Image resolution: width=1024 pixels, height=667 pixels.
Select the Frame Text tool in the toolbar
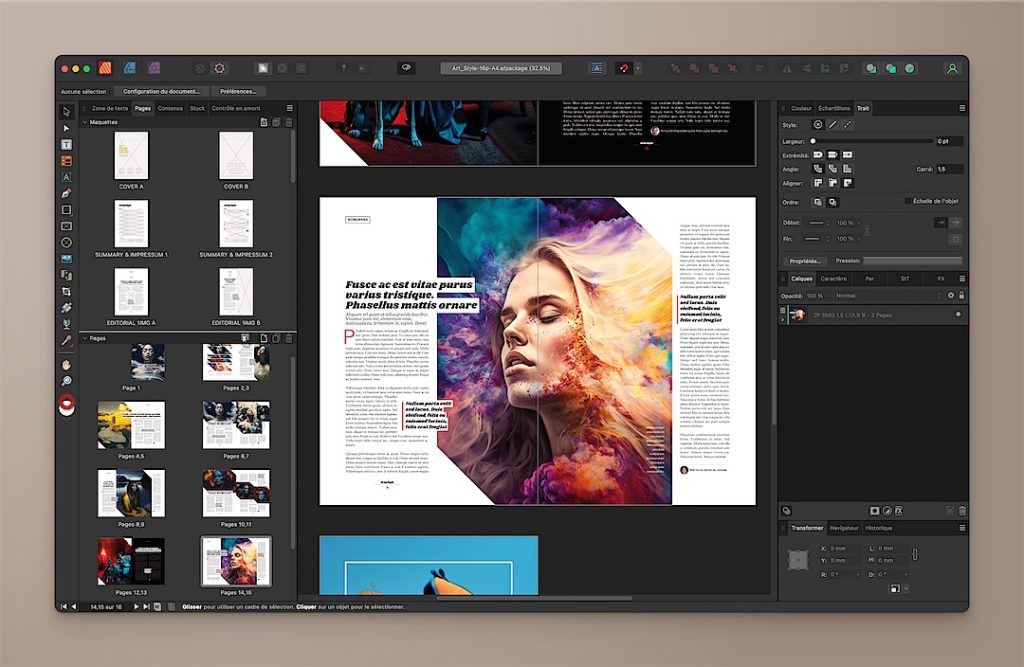(x=67, y=144)
